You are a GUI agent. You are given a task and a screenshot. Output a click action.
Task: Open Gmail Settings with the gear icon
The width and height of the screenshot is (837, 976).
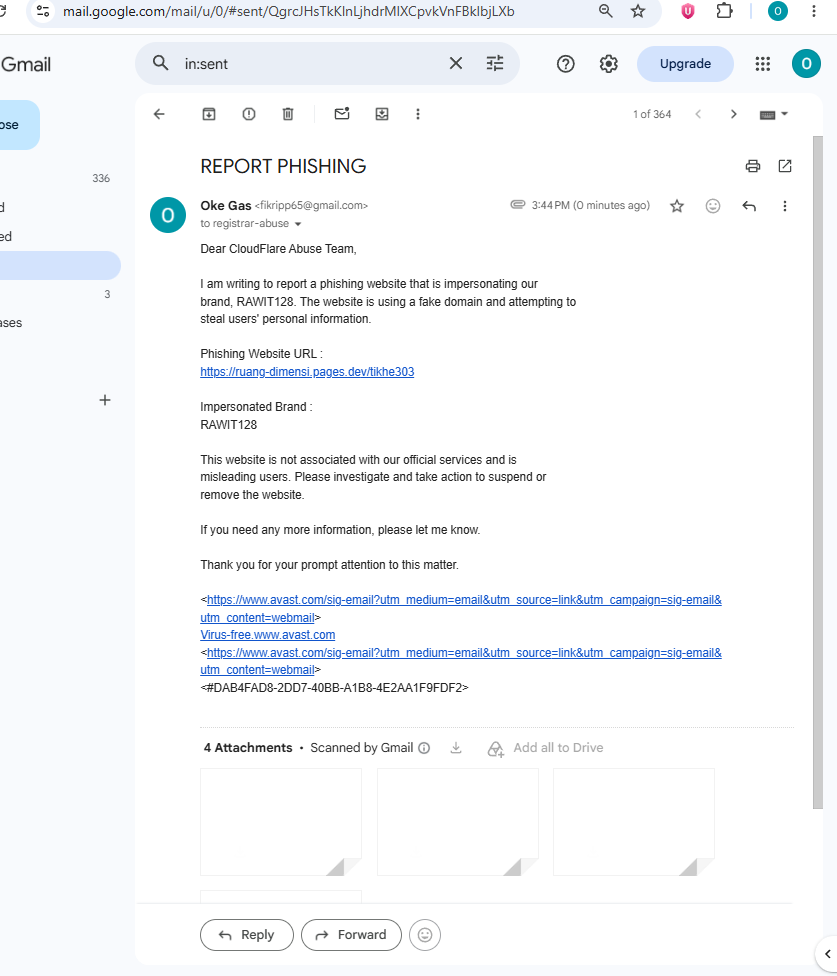pos(609,63)
